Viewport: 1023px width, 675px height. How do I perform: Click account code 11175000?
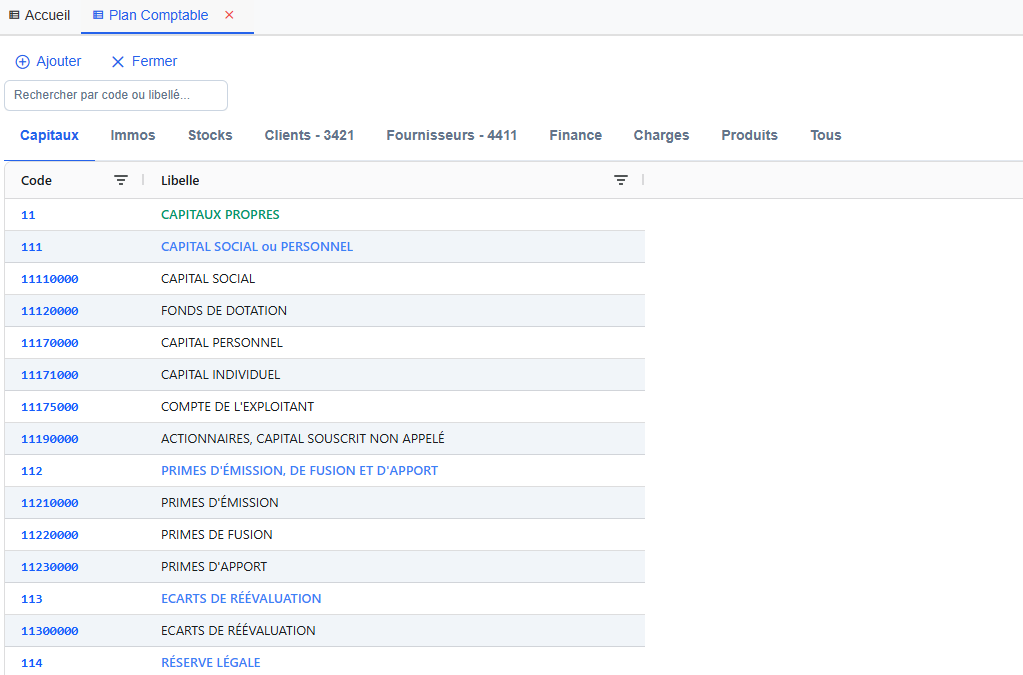(x=49, y=407)
